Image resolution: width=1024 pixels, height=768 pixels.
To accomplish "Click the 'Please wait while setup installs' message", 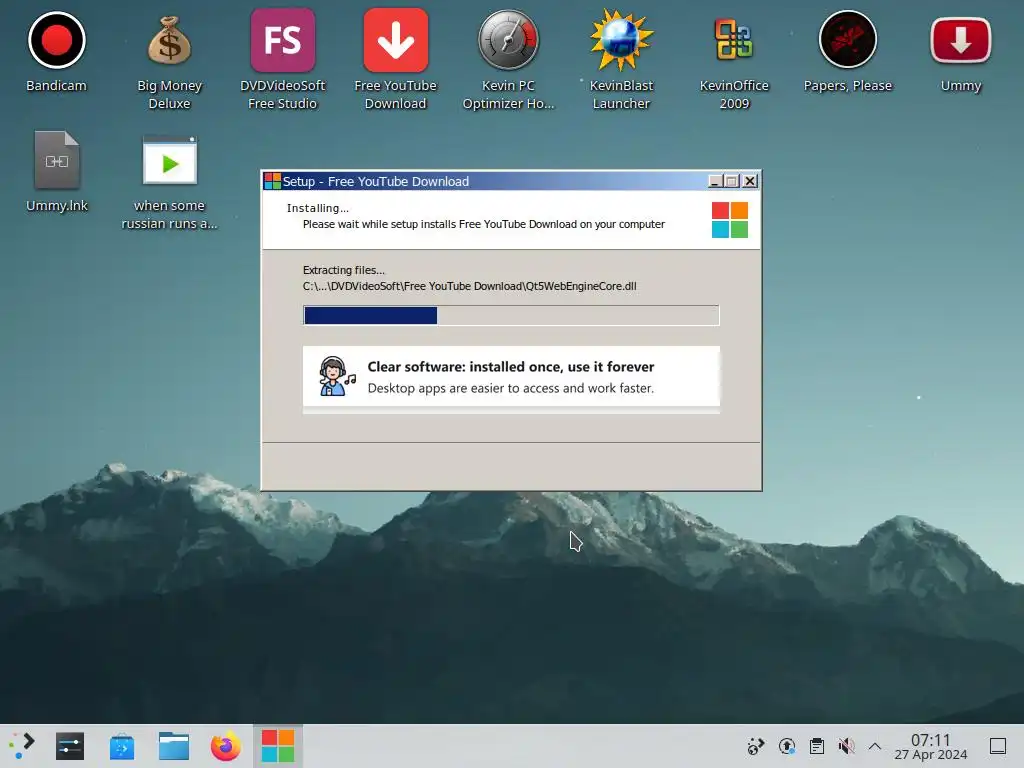I will click(483, 224).
